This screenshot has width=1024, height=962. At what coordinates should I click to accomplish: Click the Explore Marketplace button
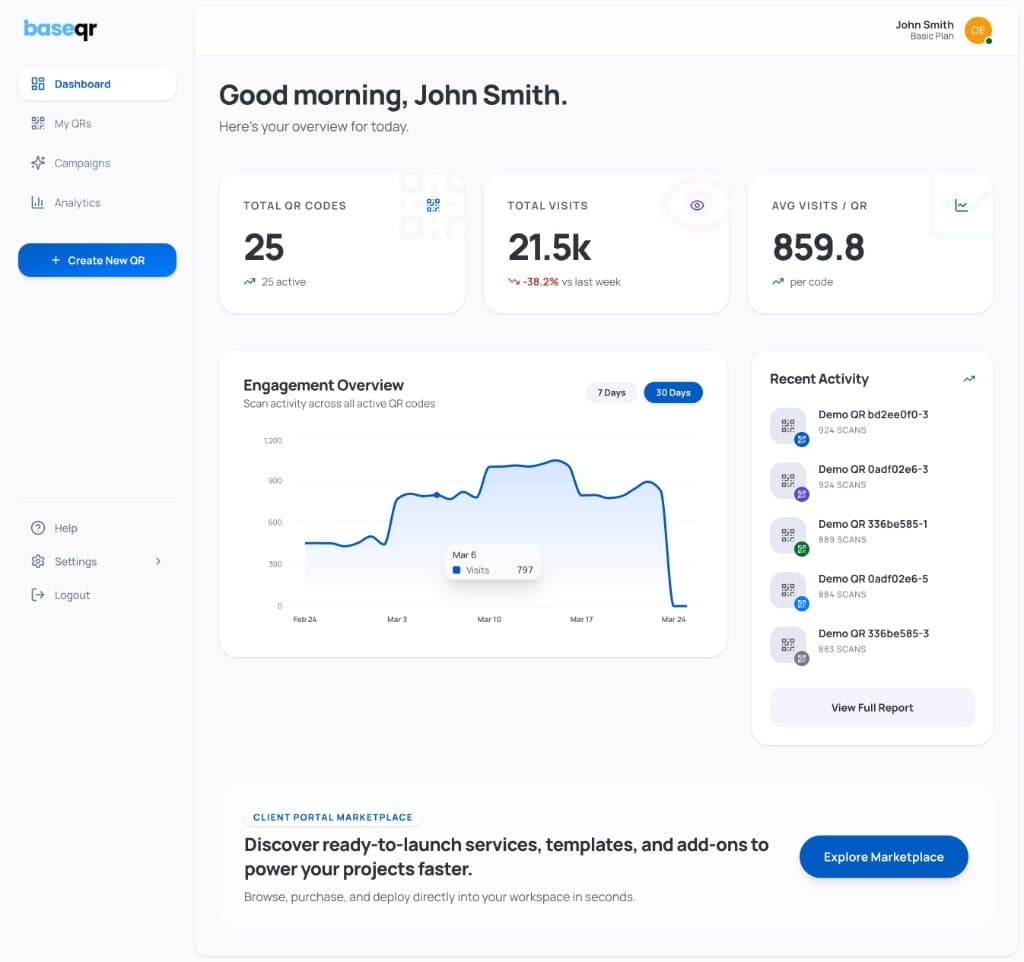[x=883, y=857]
